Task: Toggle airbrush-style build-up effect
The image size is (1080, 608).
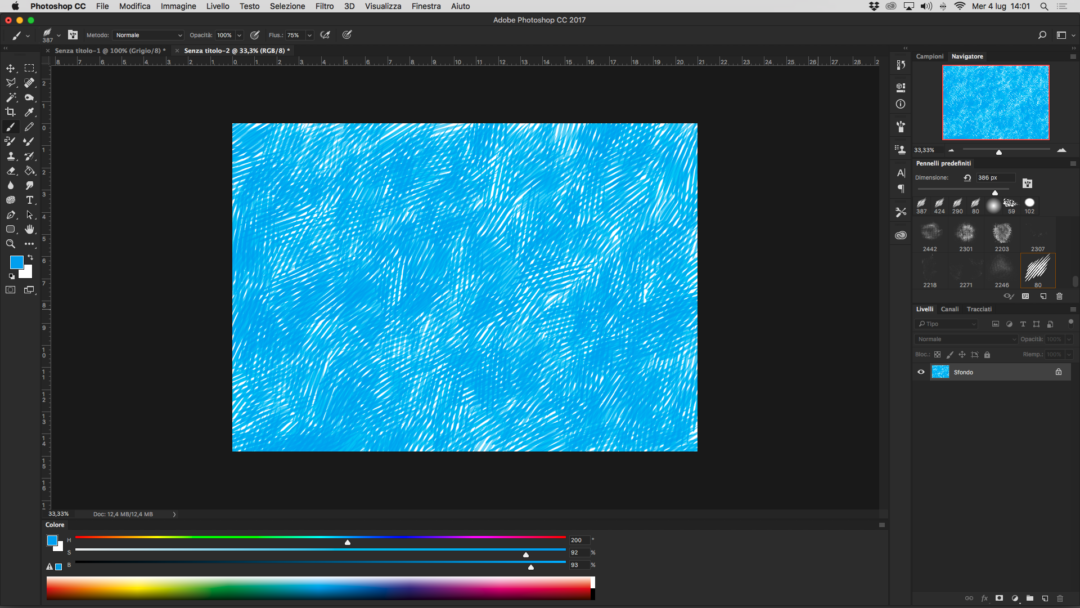Action: click(x=325, y=35)
